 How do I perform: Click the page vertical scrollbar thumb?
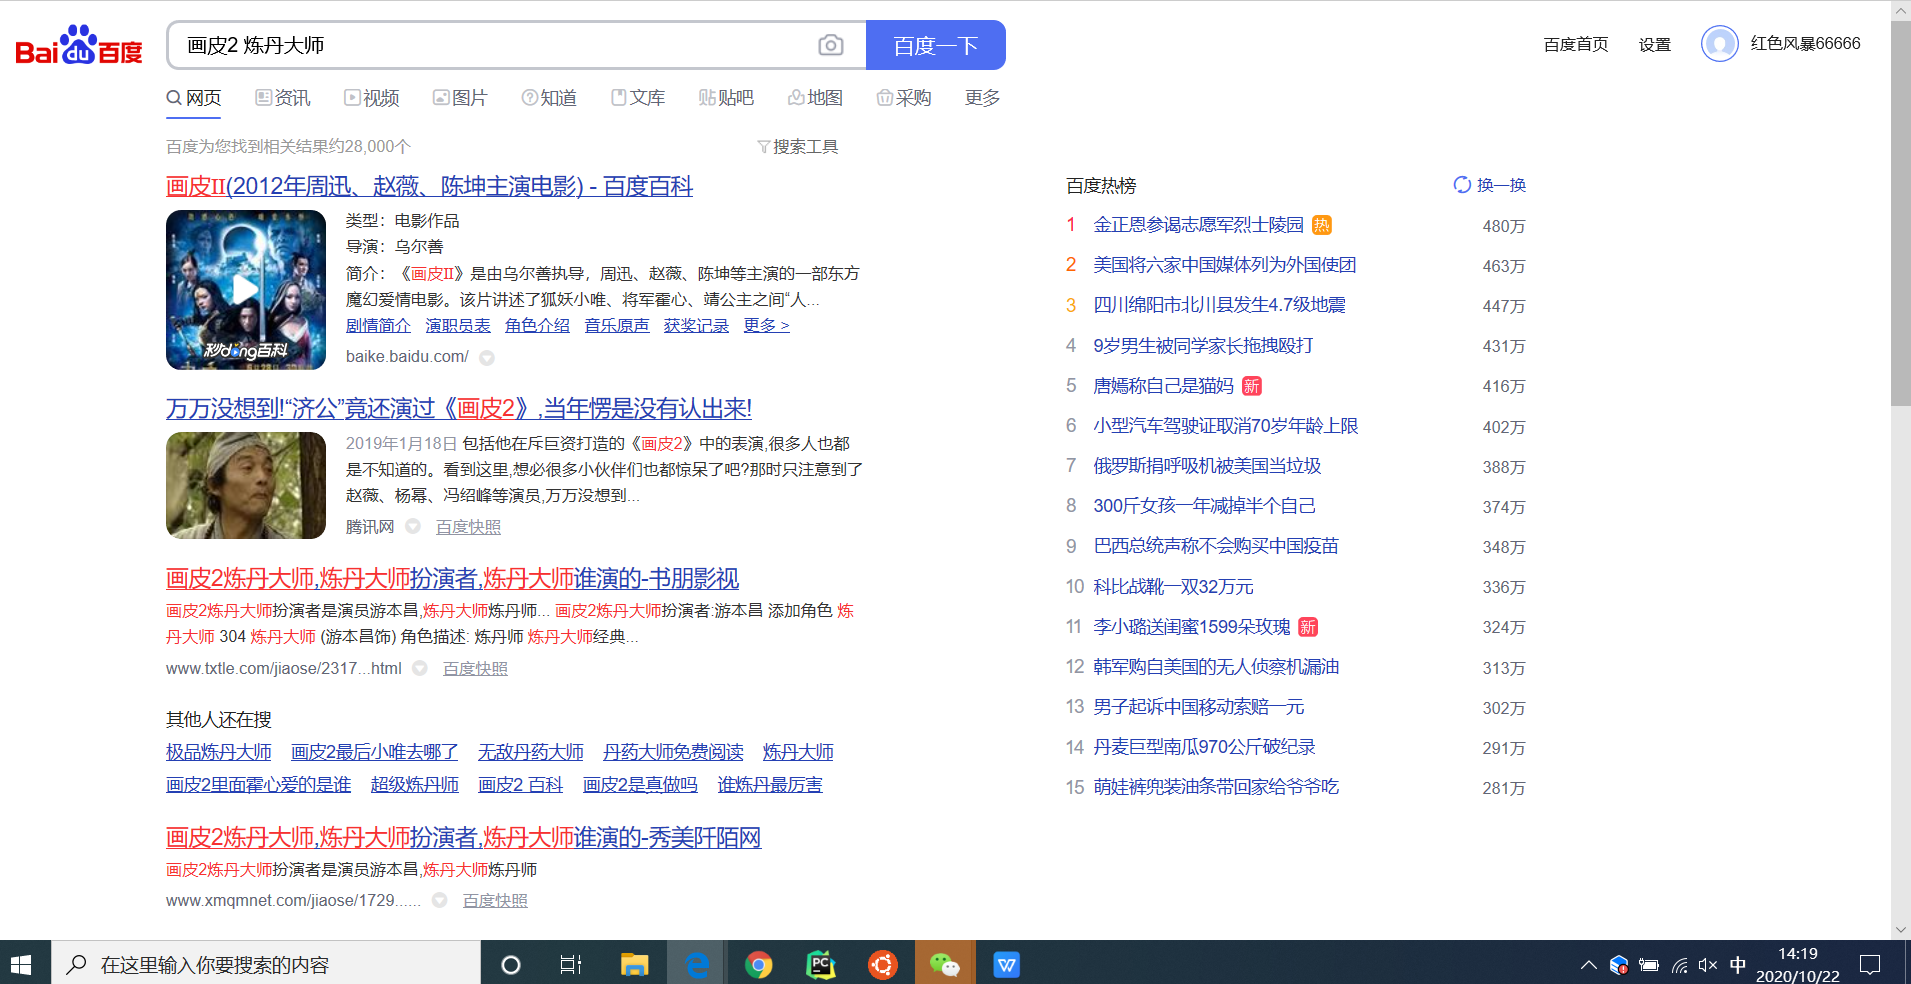coord(1900,215)
